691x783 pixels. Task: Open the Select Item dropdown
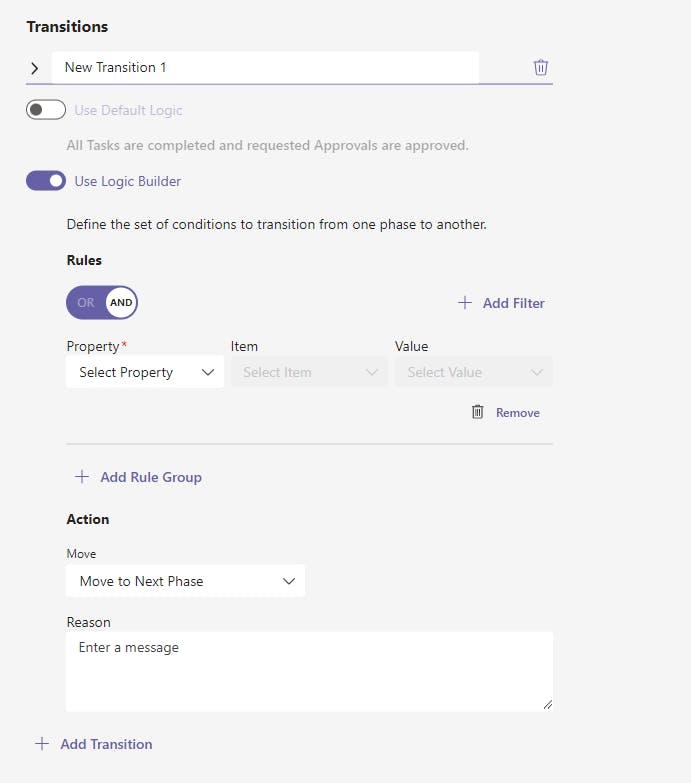[x=309, y=372]
